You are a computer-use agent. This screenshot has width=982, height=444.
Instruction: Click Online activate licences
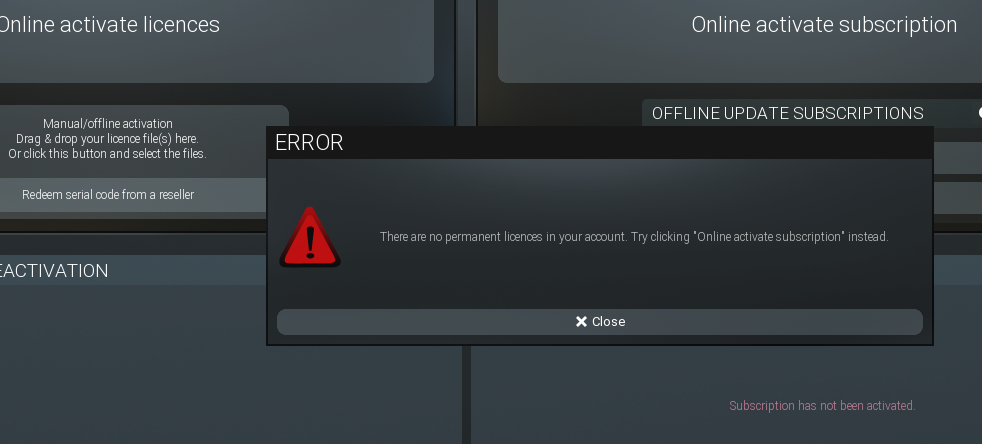[108, 25]
